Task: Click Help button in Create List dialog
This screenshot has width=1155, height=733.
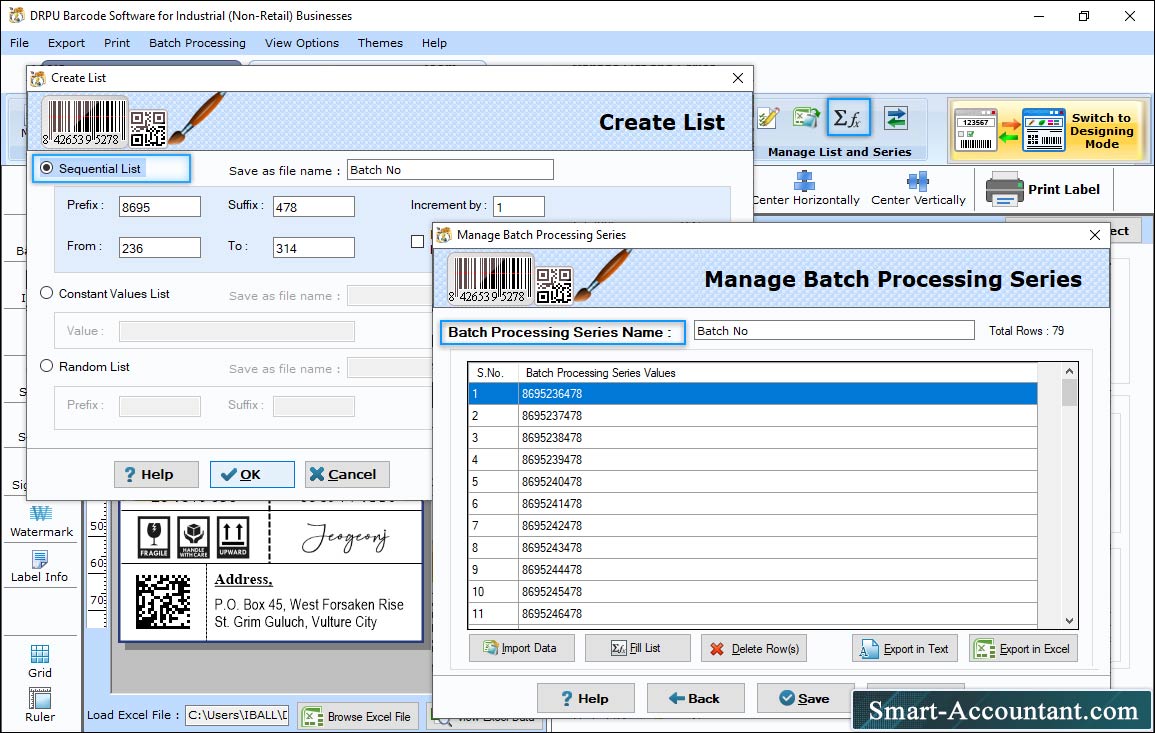Action: pos(156,474)
